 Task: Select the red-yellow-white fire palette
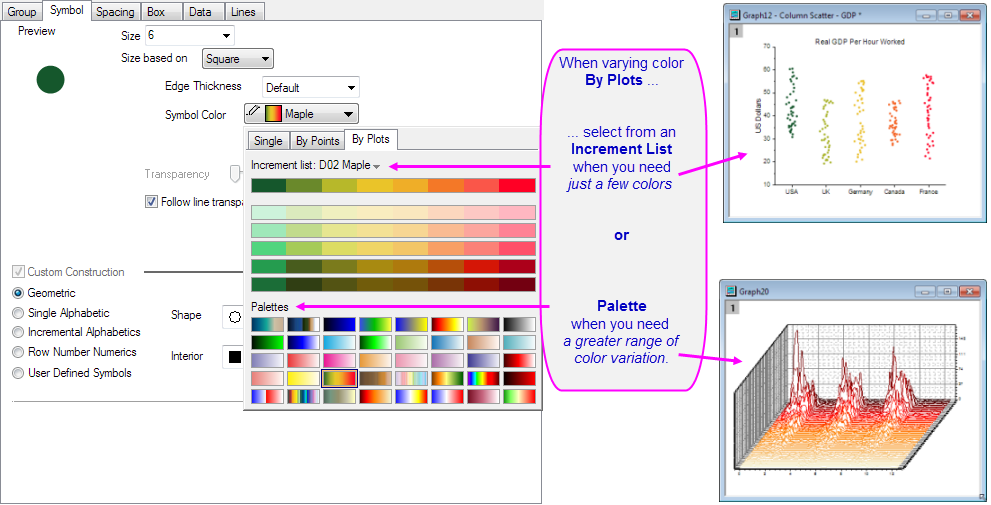(x=447, y=324)
